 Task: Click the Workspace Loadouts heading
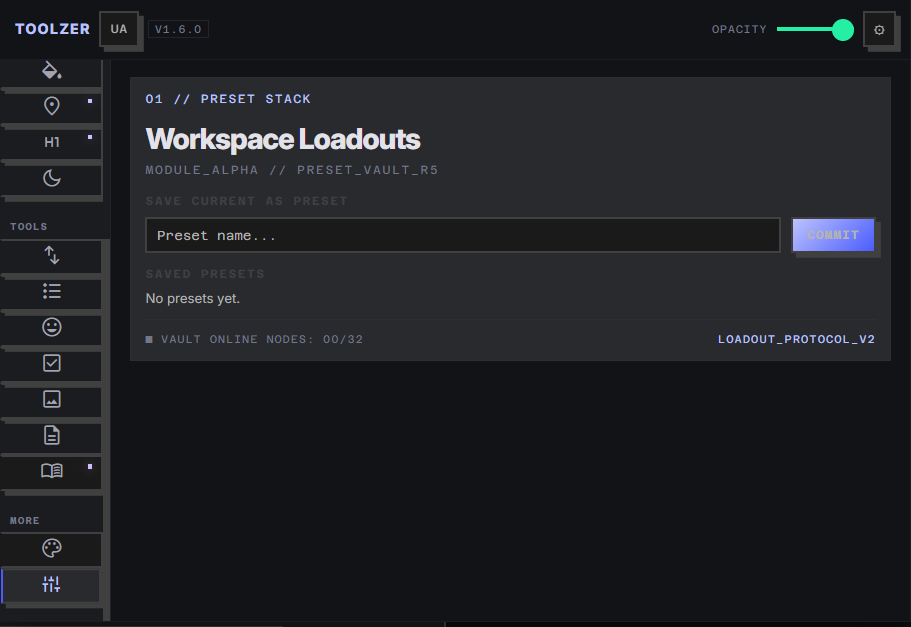coord(283,139)
